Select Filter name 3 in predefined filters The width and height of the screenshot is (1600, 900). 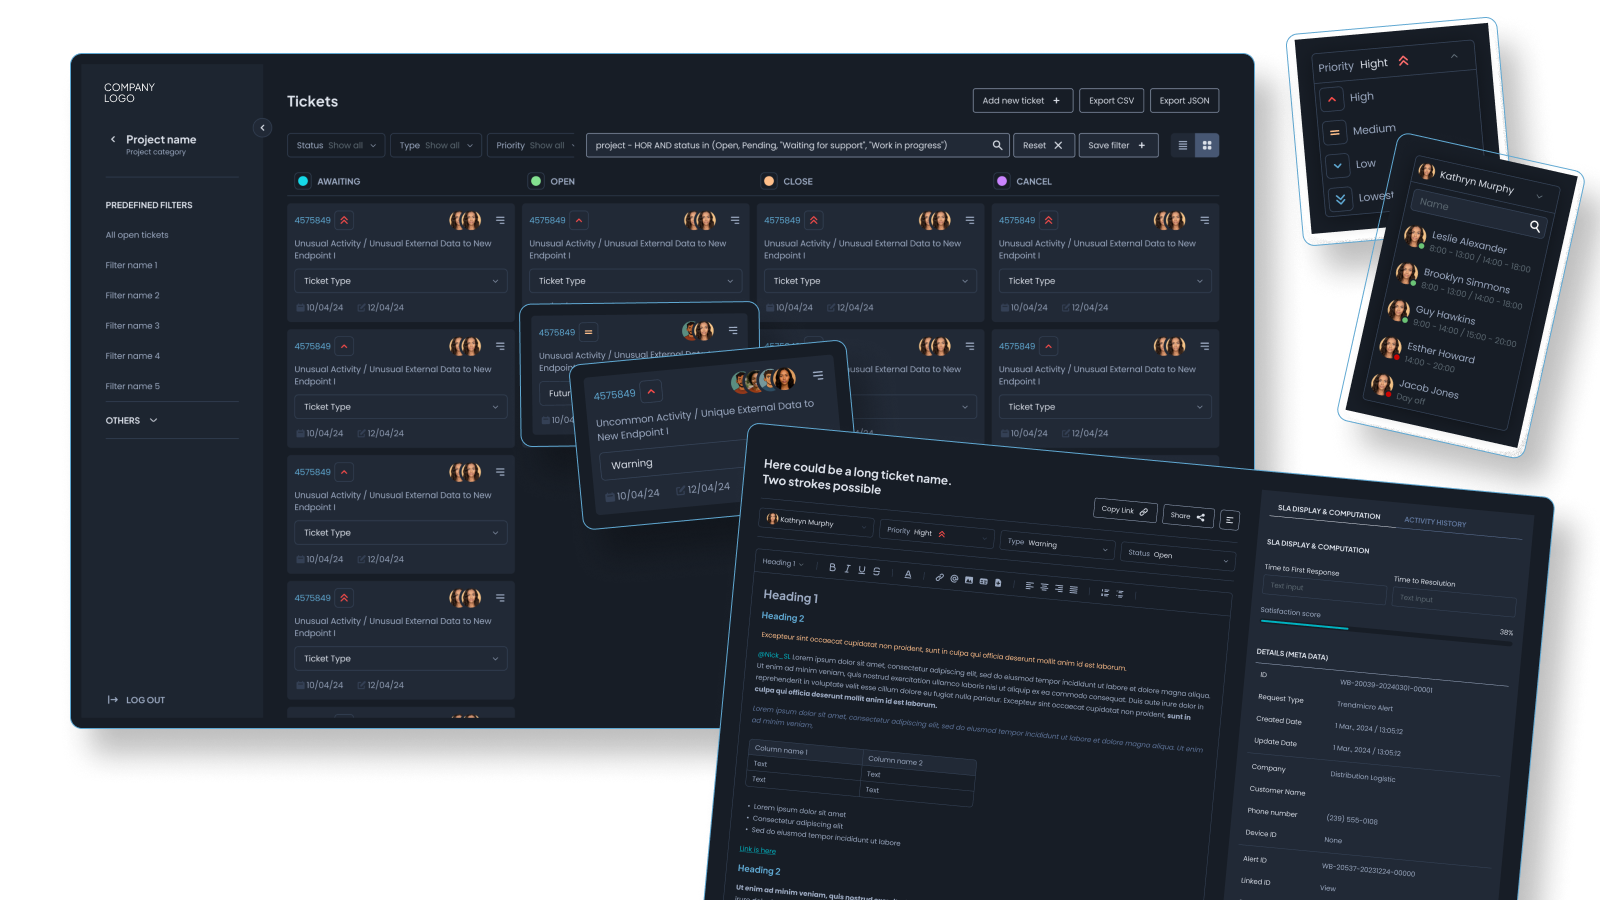(132, 325)
